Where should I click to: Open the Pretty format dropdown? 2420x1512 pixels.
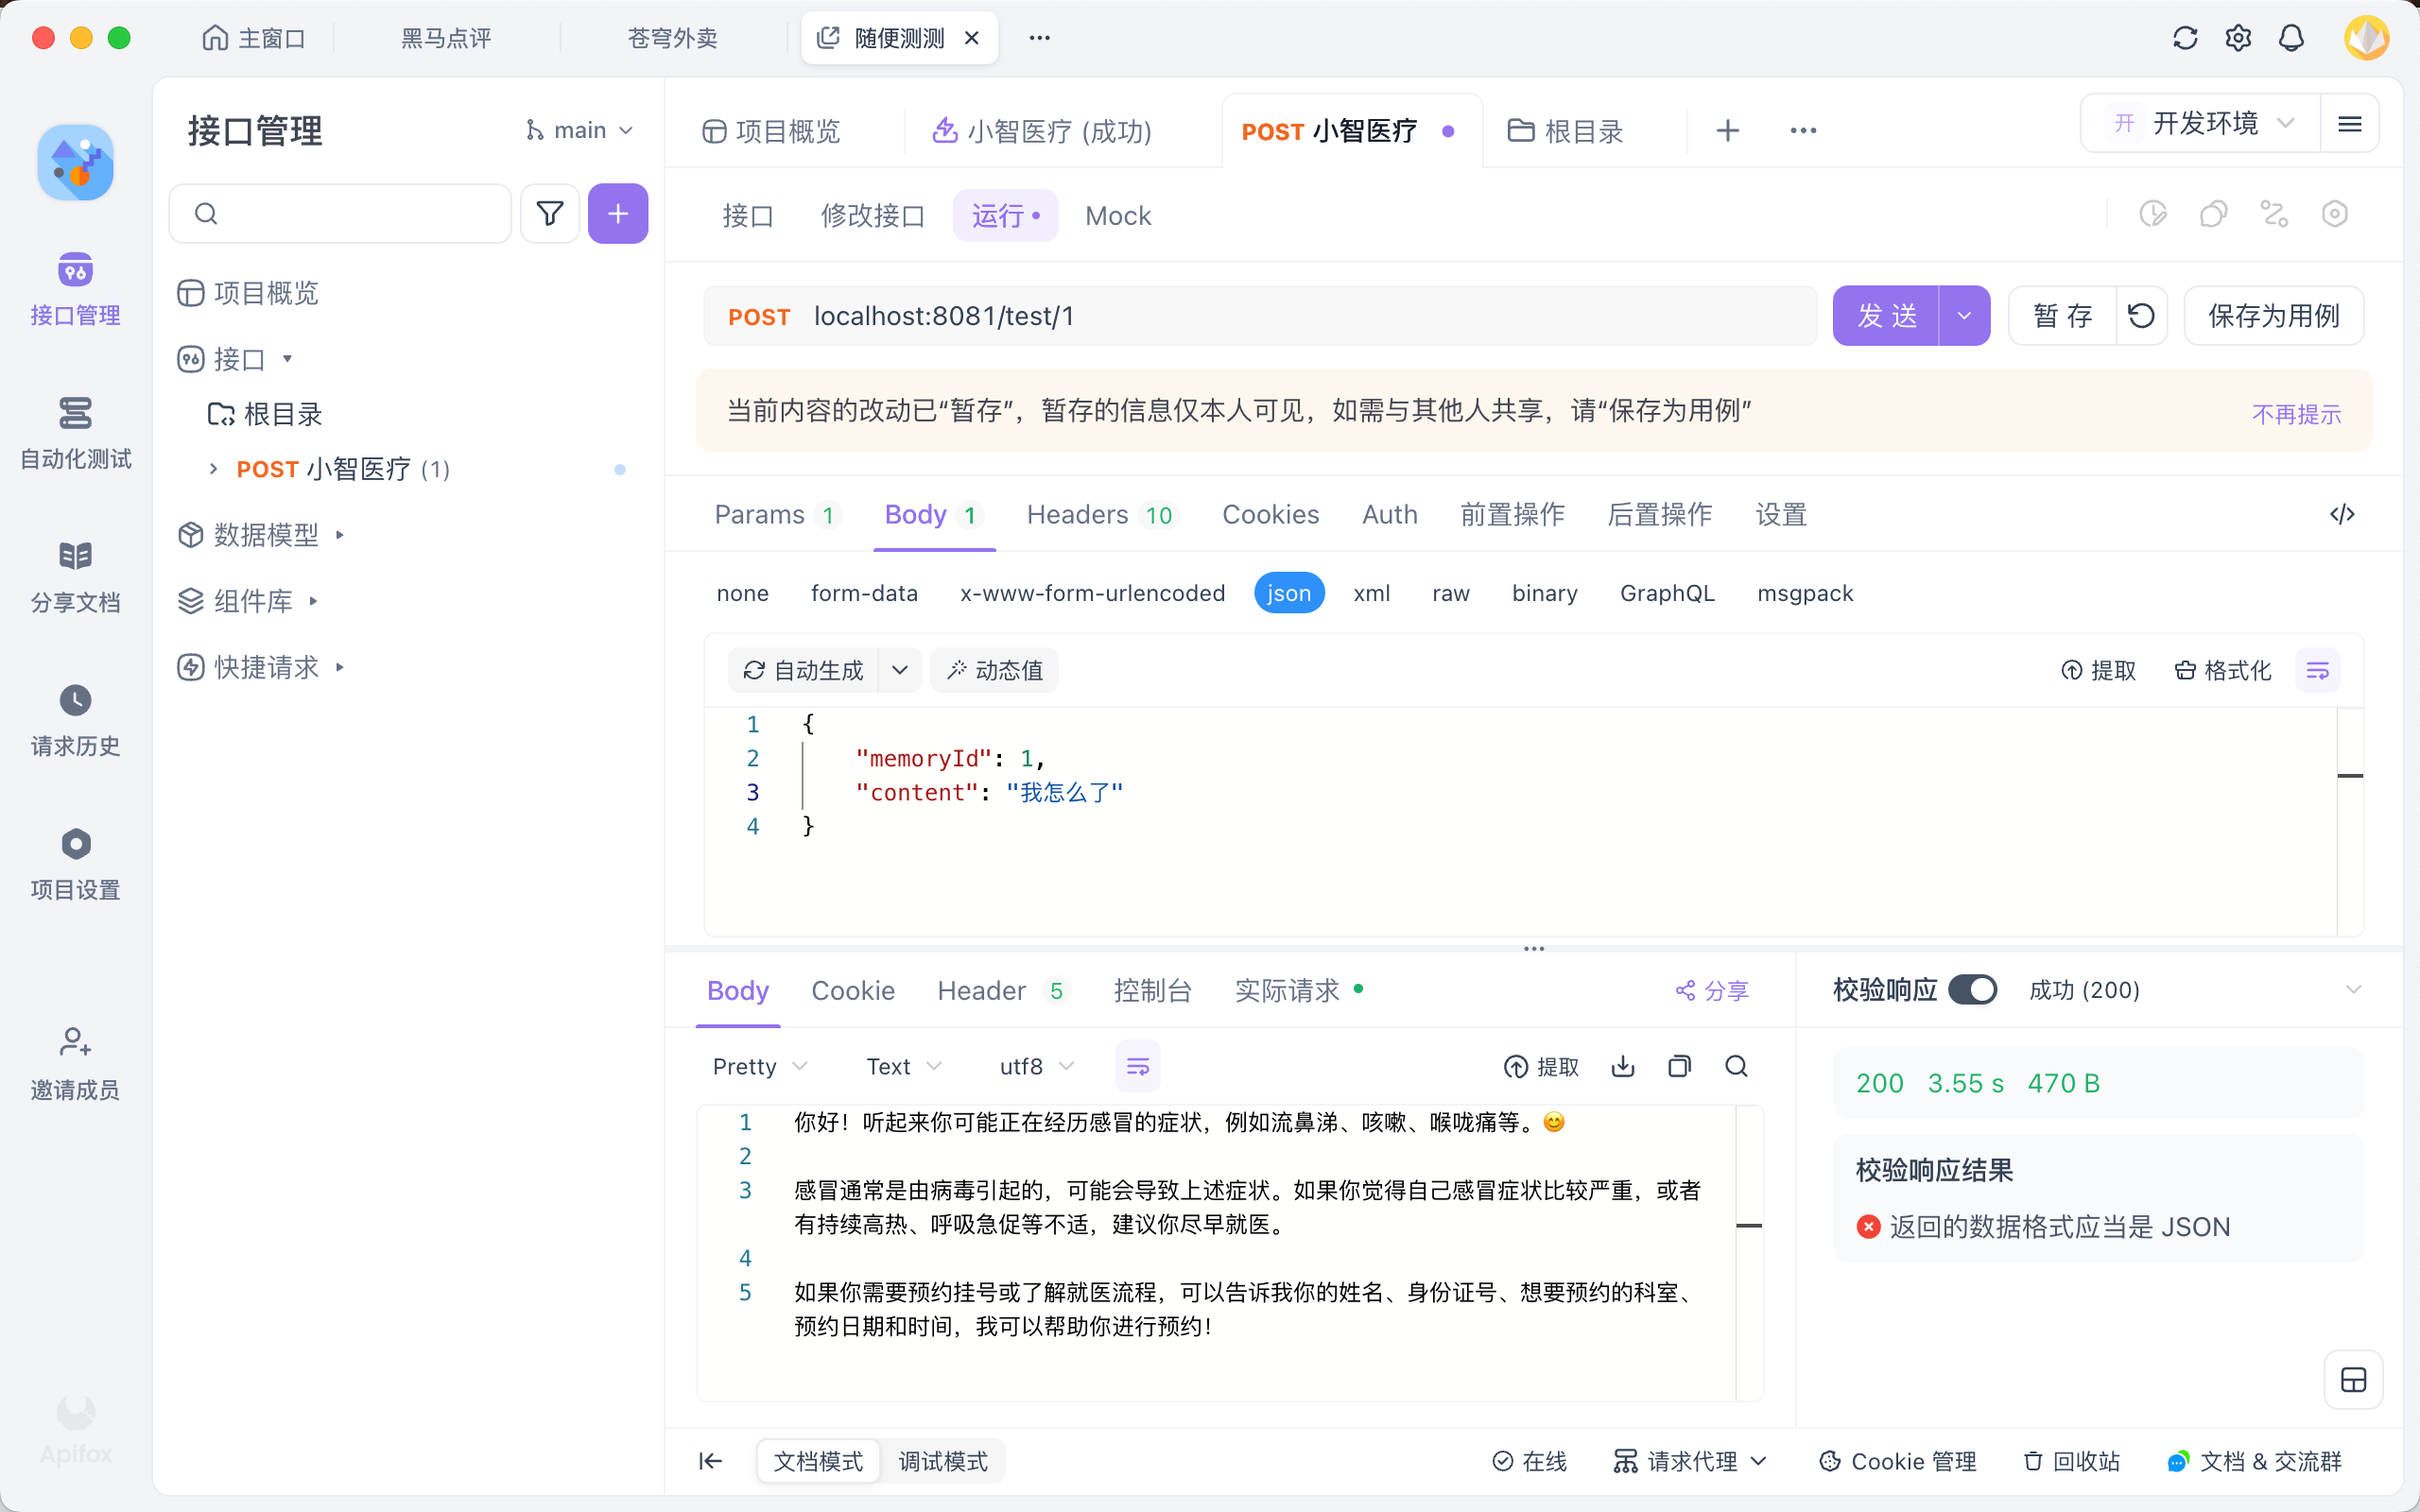click(759, 1066)
